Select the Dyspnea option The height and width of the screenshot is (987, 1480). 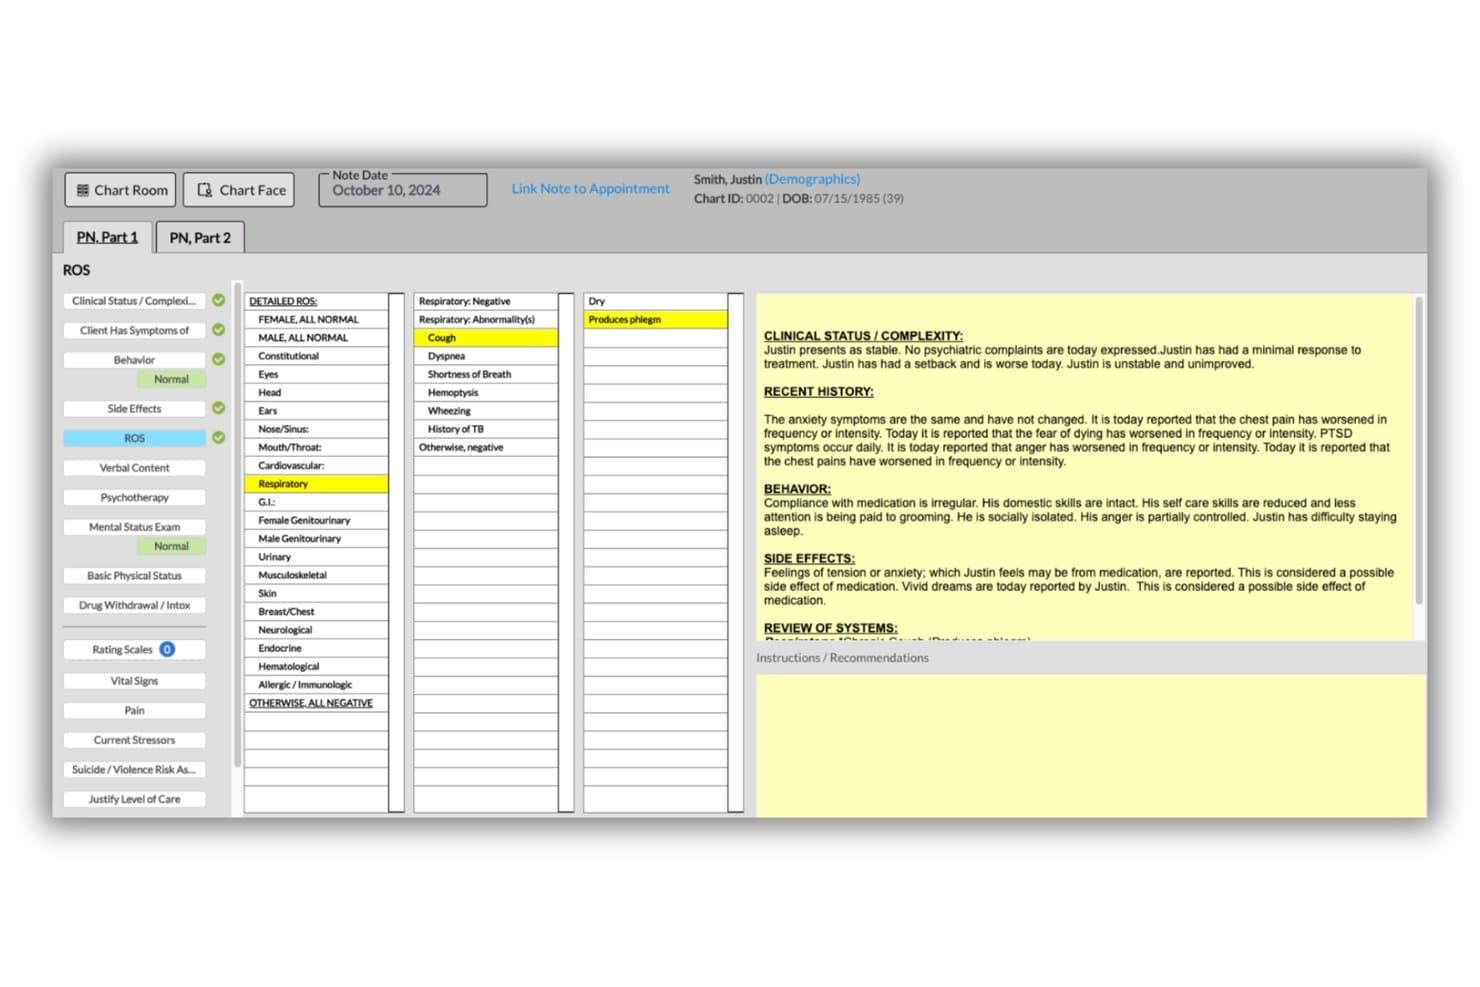[x=486, y=356]
